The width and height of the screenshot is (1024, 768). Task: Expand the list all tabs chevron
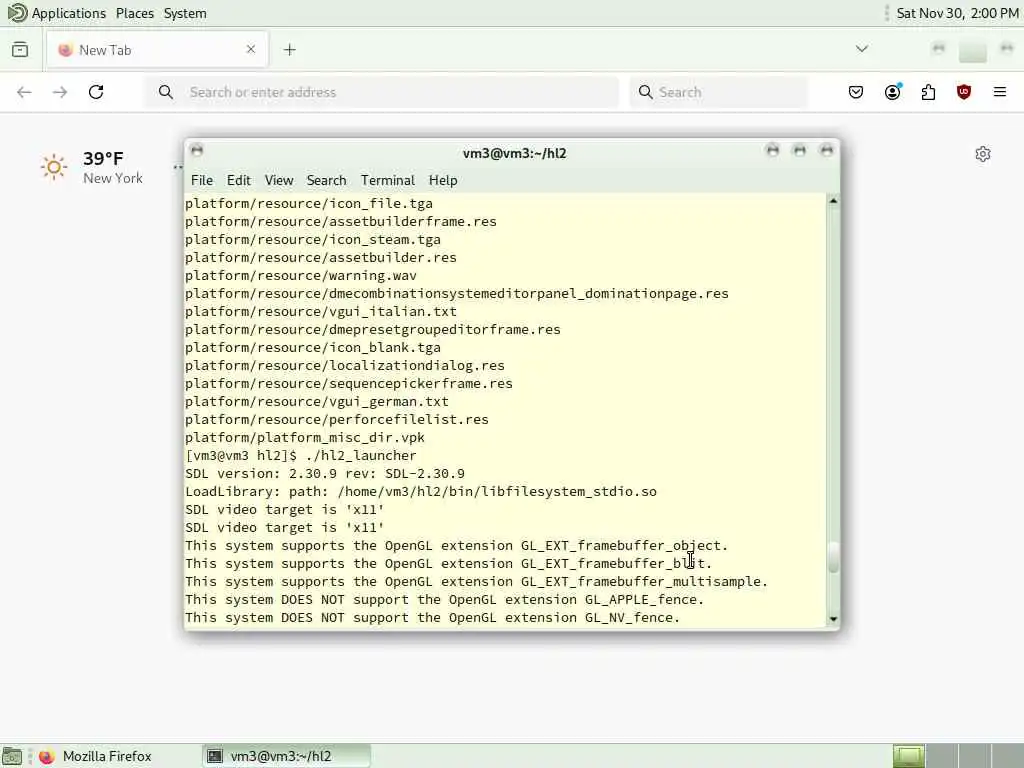pos(861,49)
